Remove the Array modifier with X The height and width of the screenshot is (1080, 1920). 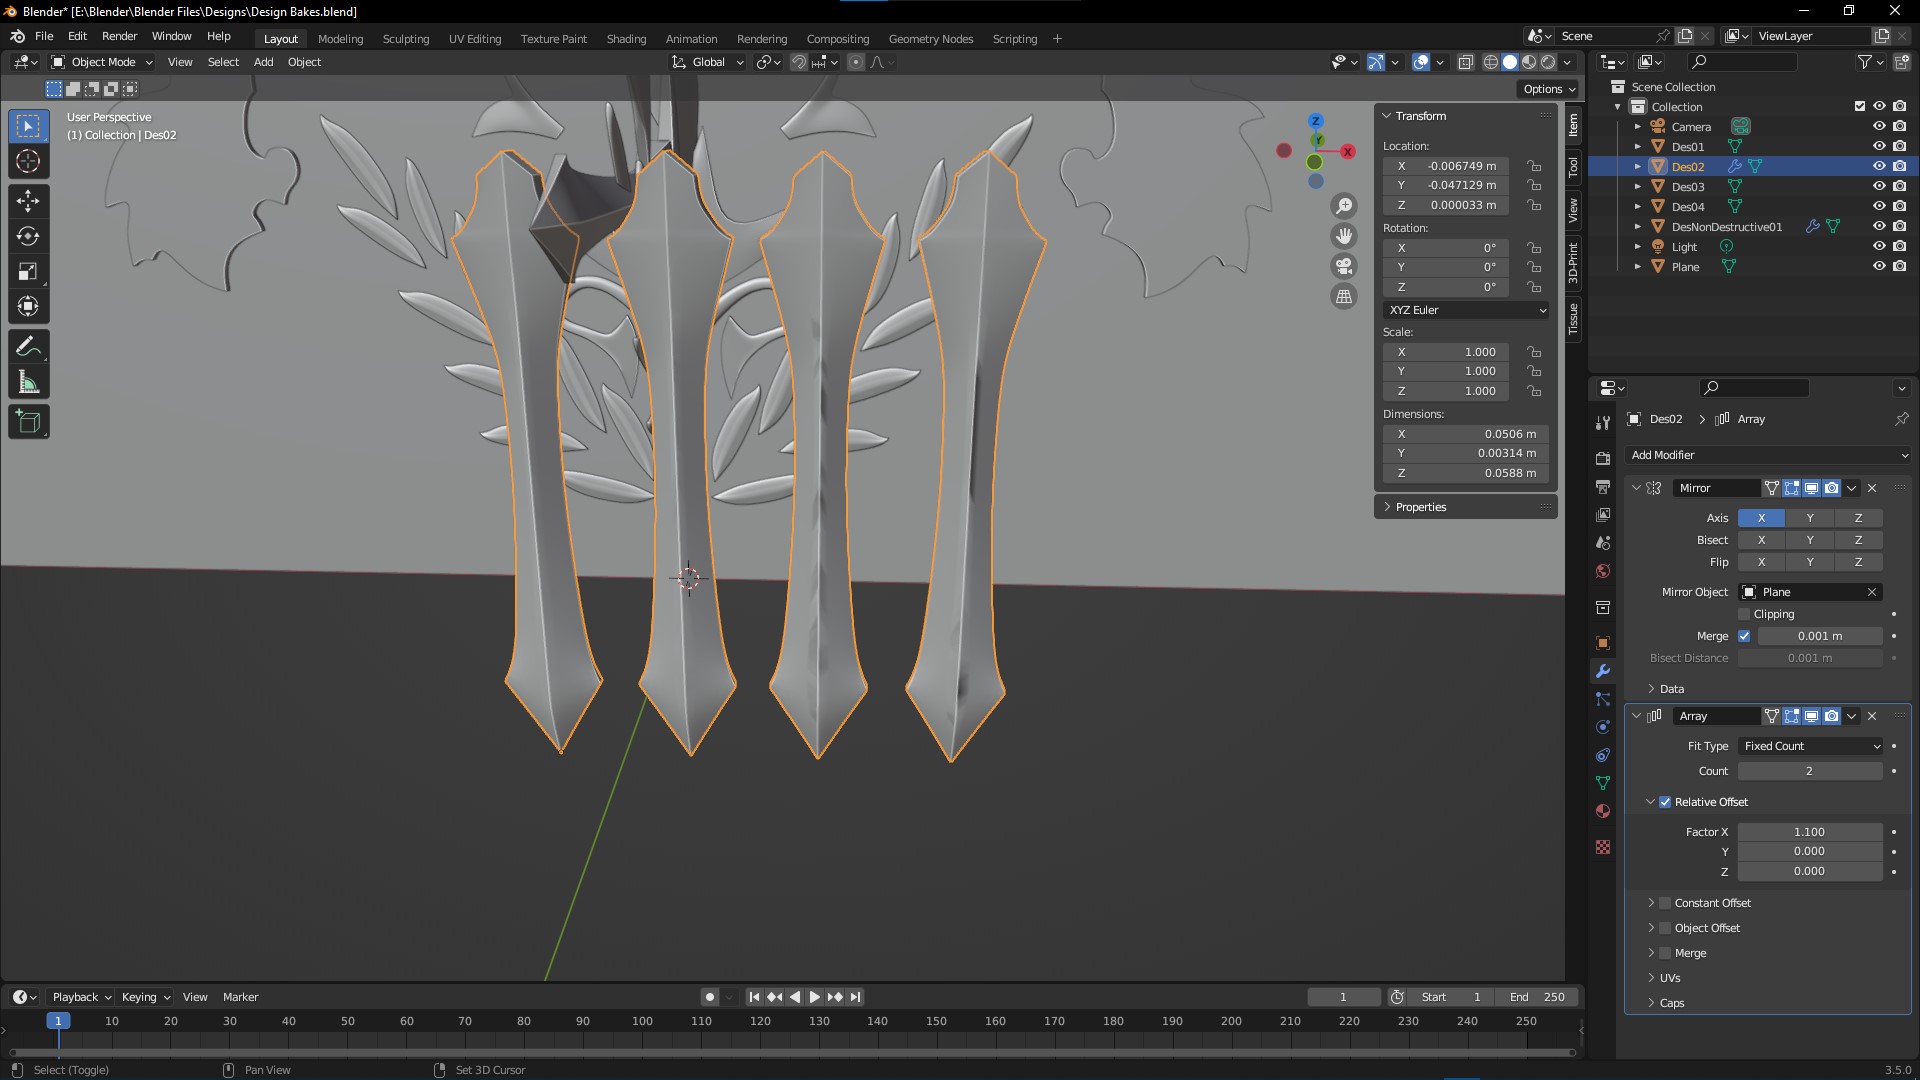(1872, 716)
